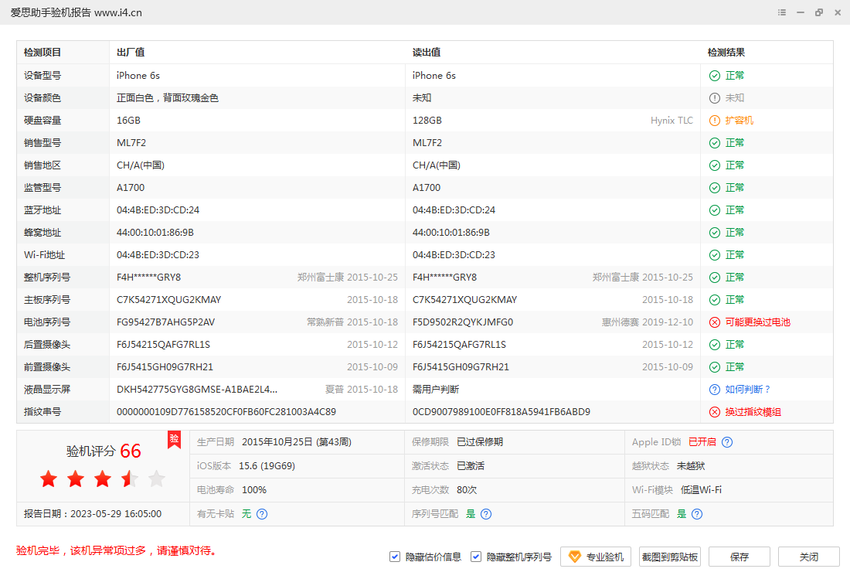Screen dimensions: 850x579
Task: Click the 换过指纹模组 result text
Action: point(753,412)
